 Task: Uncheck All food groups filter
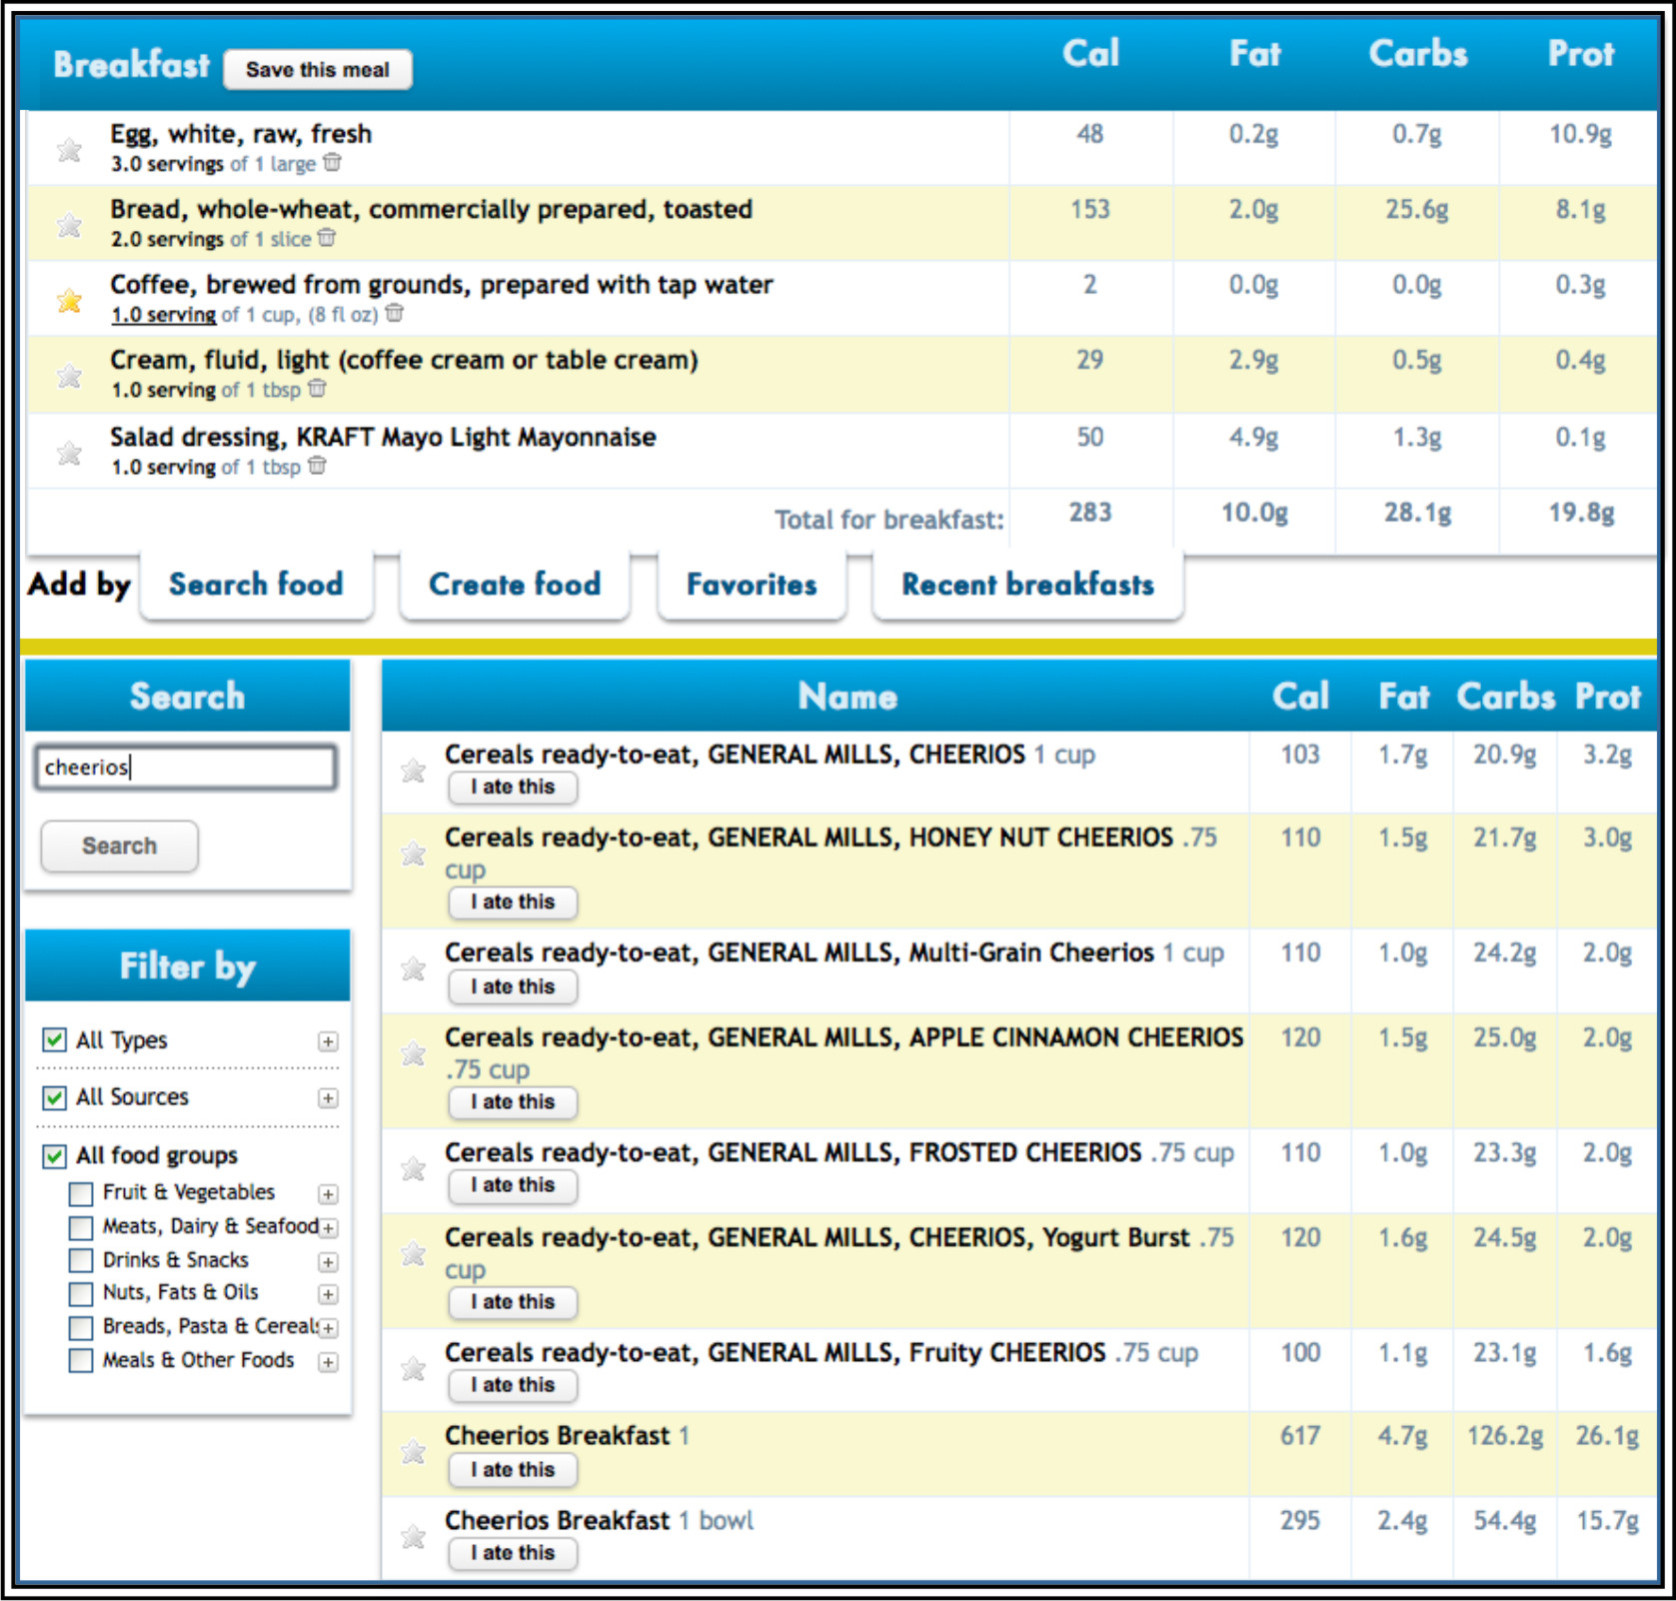click(x=55, y=1156)
